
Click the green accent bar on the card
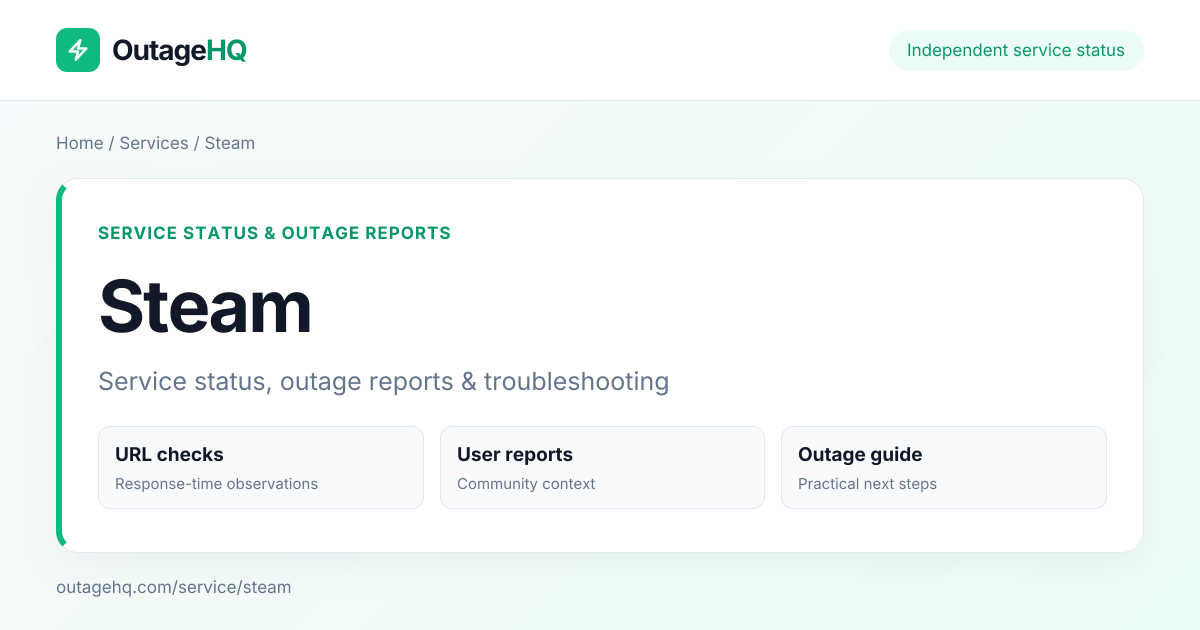(x=60, y=365)
